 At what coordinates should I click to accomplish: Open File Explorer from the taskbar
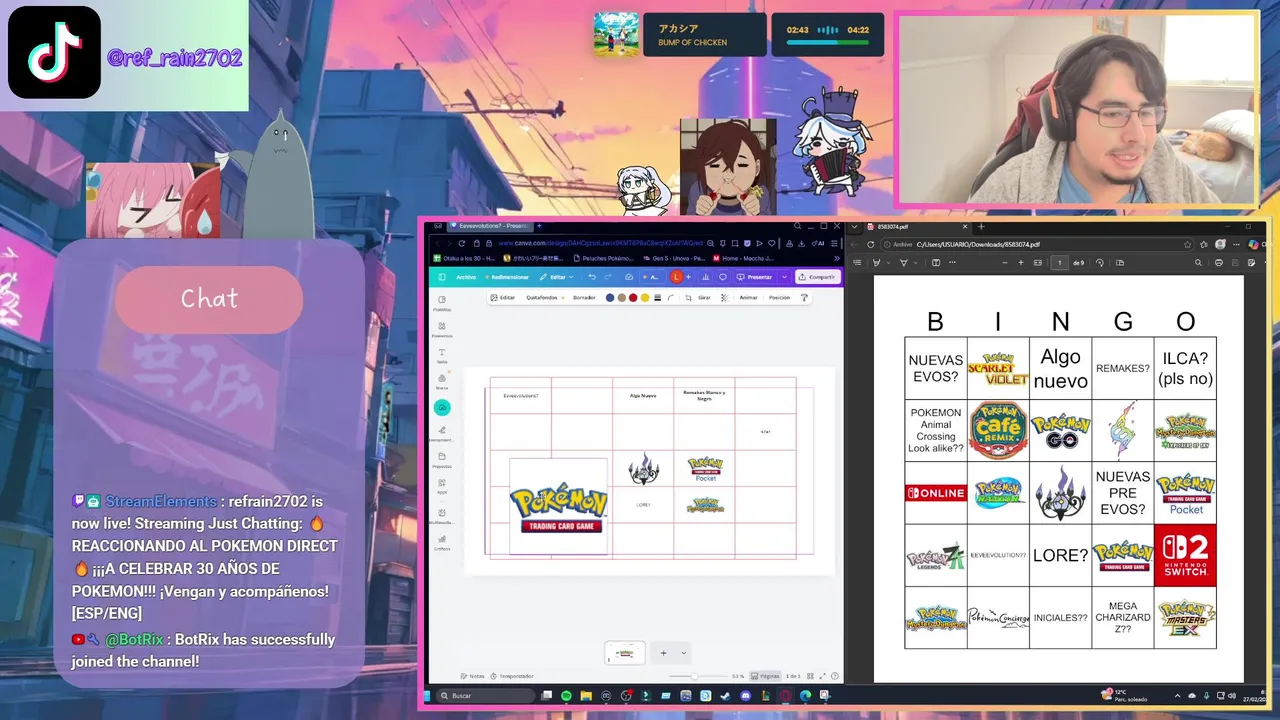[x=586, y=695]
